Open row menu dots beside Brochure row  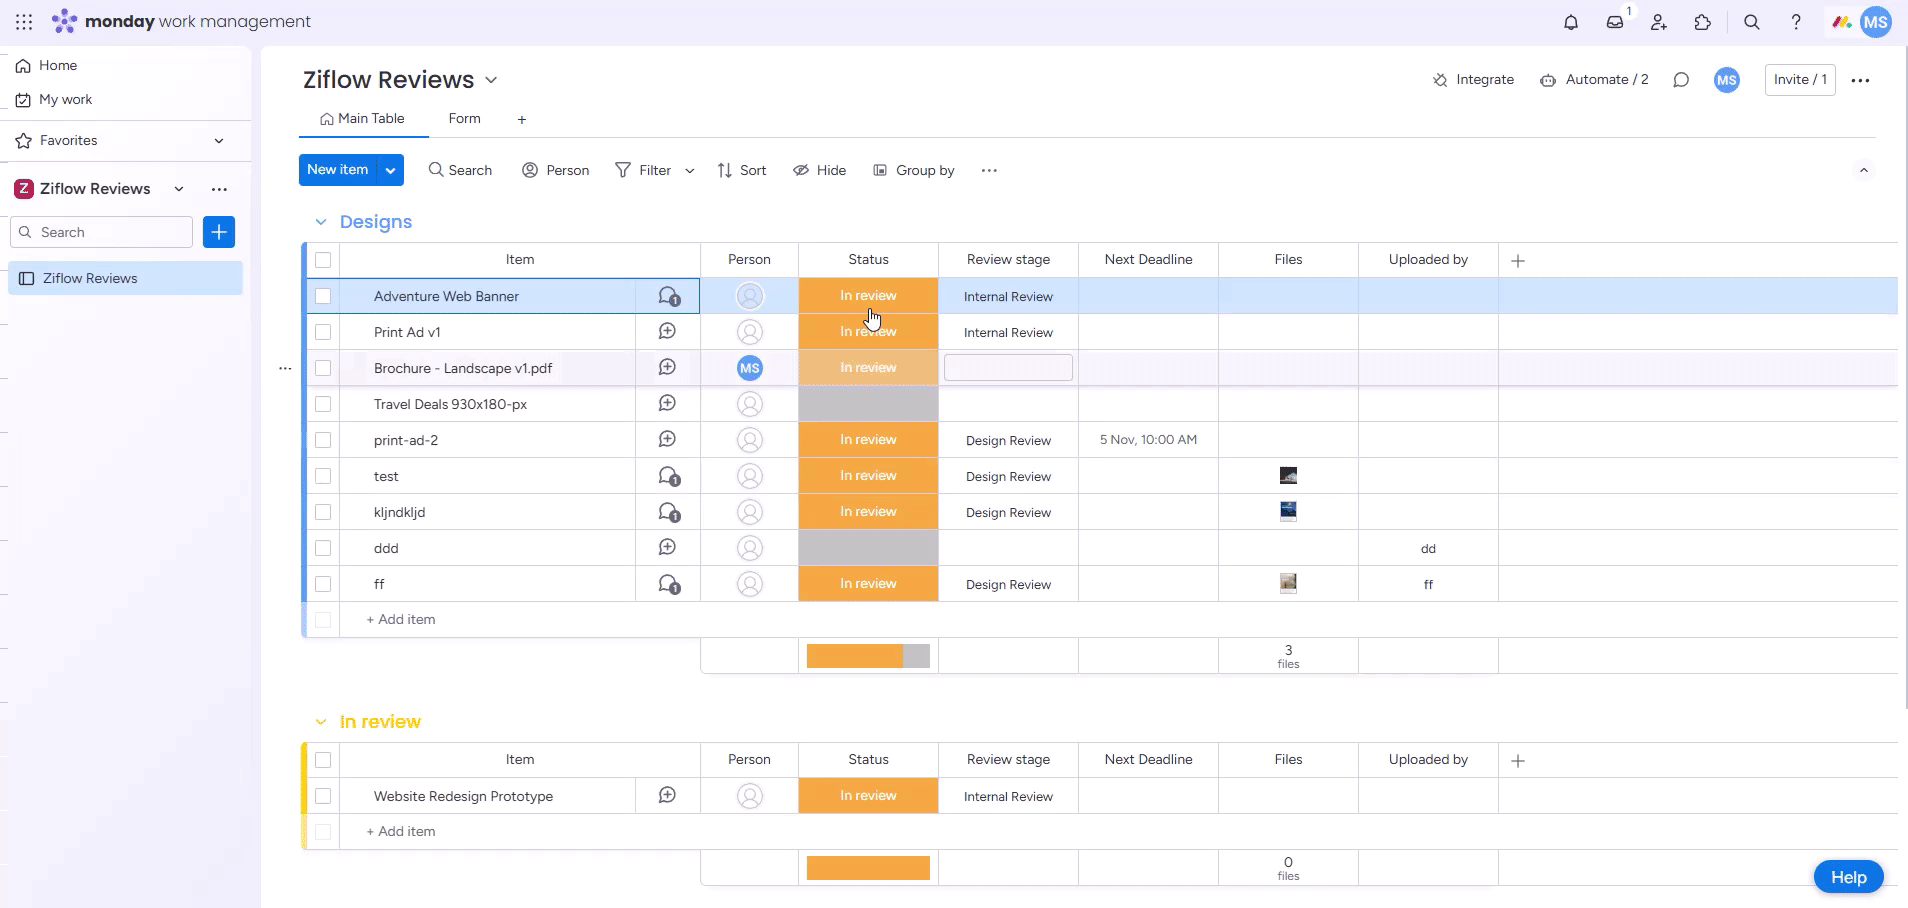(285, 368)
